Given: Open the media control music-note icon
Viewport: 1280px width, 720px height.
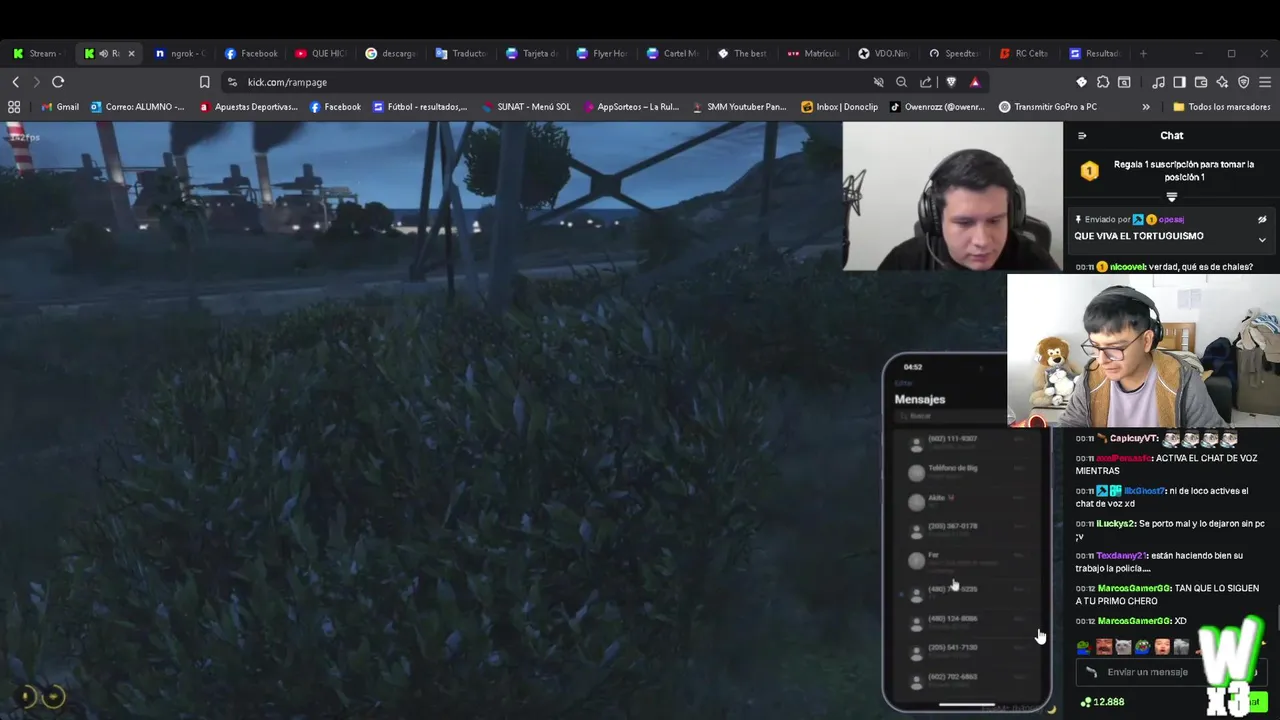Looking at the screenshot, I should pyautogui.click(x=1158, y=82).
